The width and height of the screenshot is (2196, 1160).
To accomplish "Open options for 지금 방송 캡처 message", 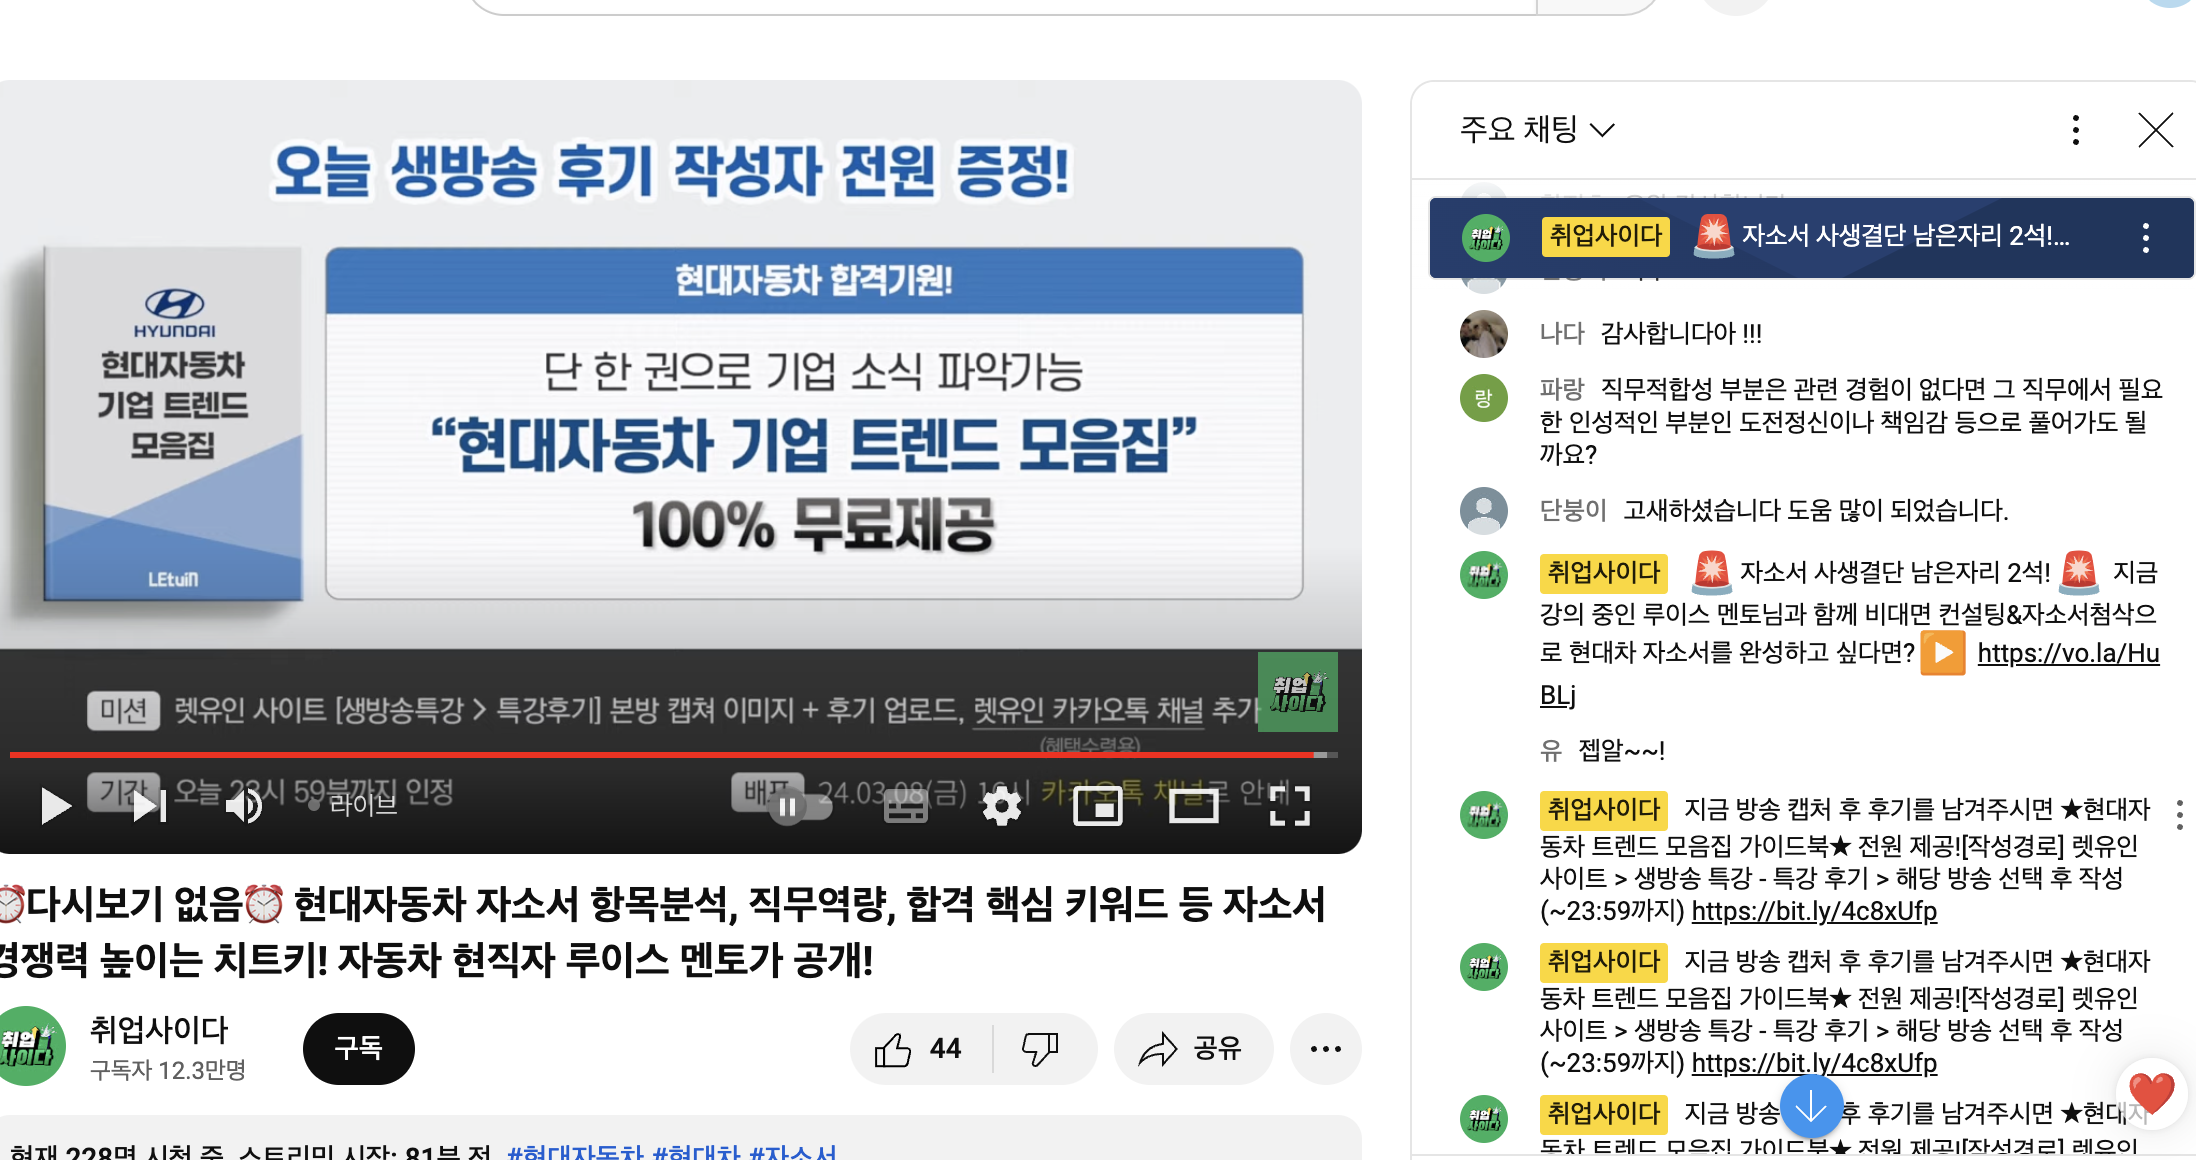I will (x=2179, y=814).
